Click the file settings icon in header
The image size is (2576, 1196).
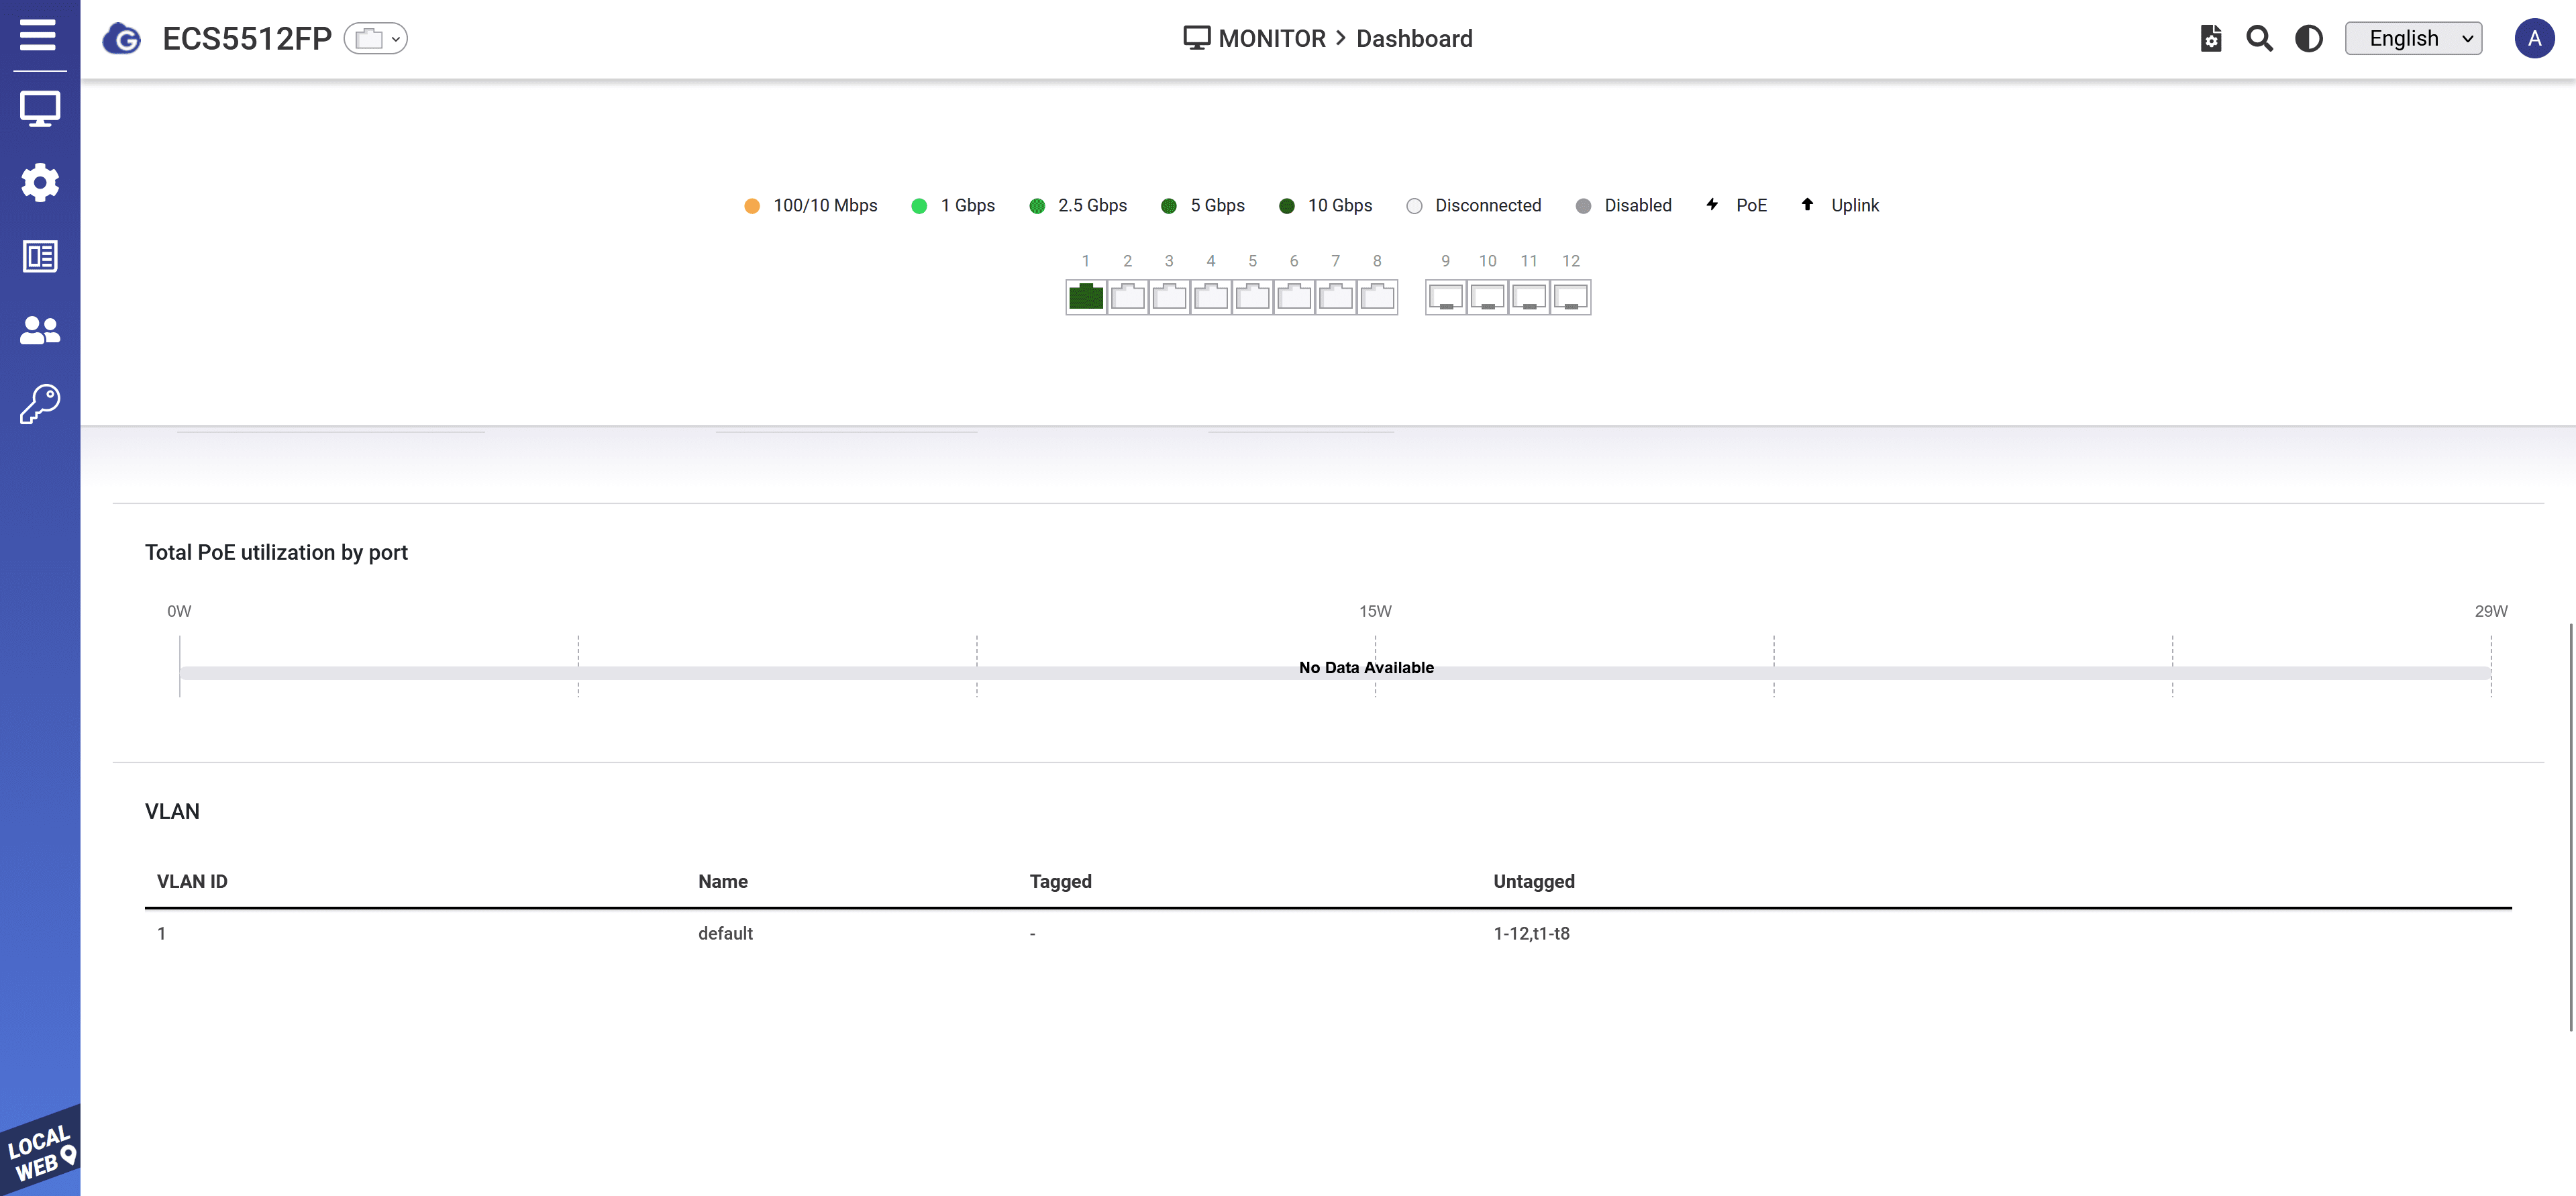[2211, 39]
